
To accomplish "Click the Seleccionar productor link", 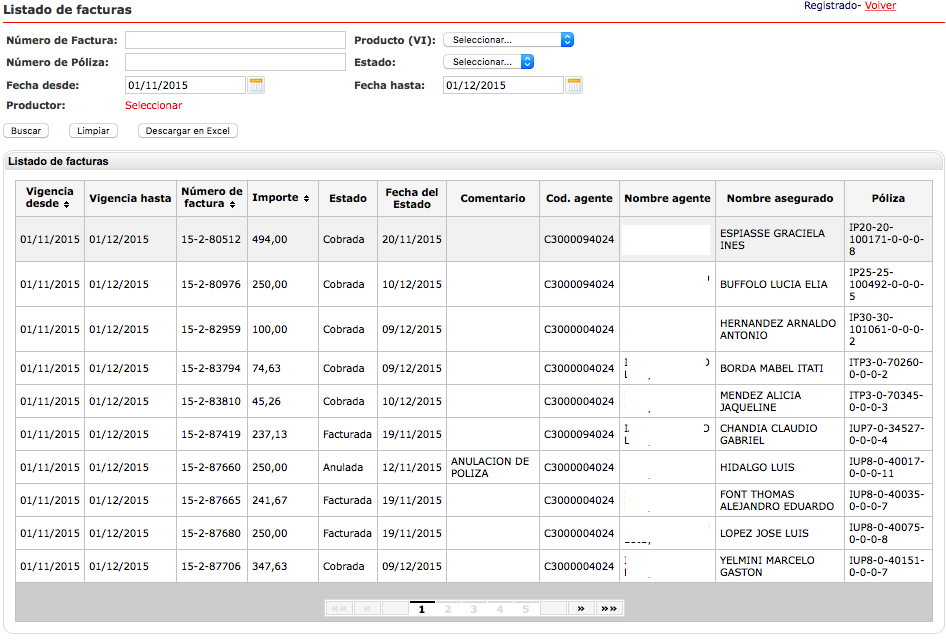I will pyautogui.click(x=153, y=105).
